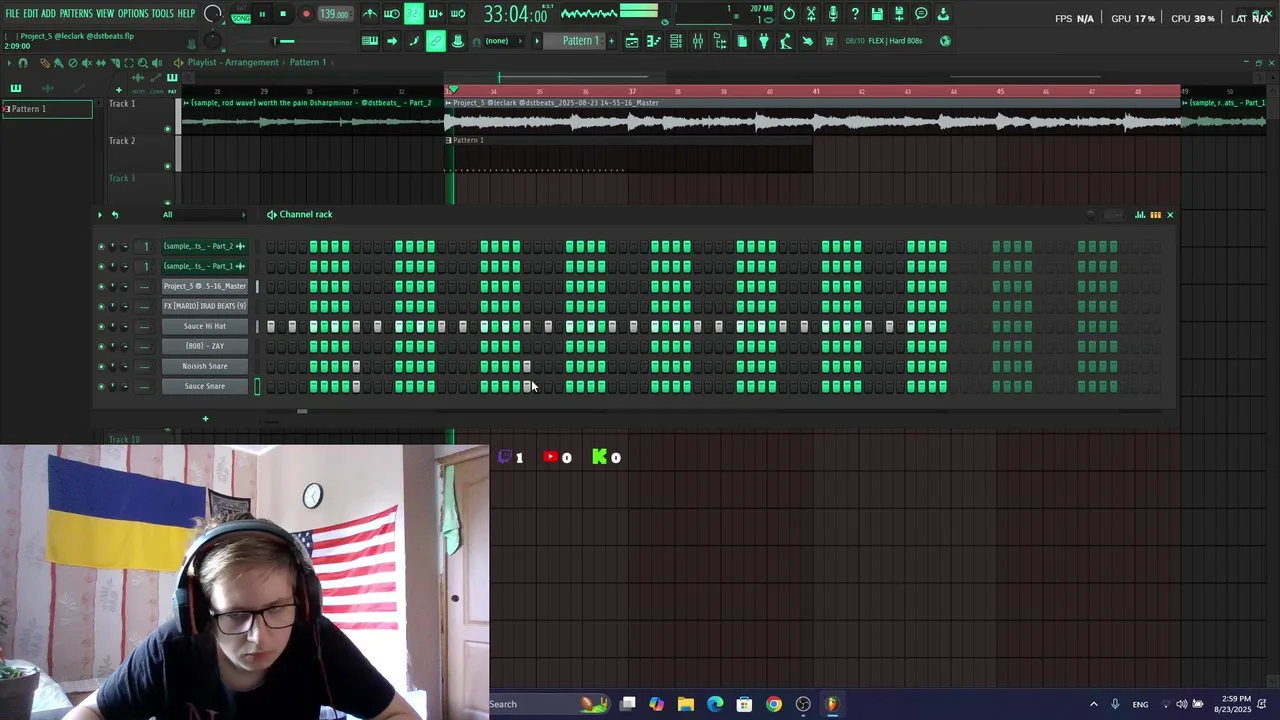Open the OPTIONS menu
This screenshot has height=720, width=1280.
coord(133,14)
